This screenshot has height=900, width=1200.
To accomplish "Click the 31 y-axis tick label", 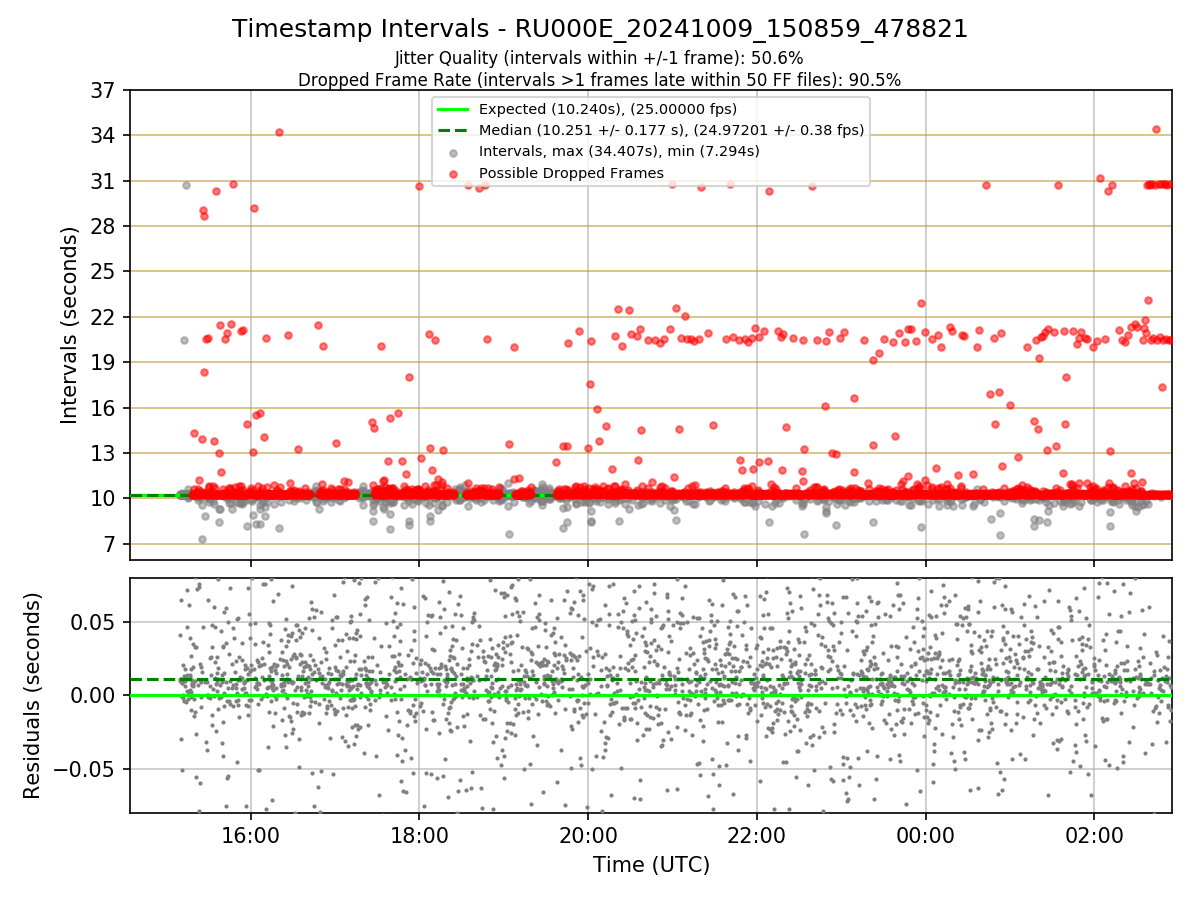I will [105, 181].
